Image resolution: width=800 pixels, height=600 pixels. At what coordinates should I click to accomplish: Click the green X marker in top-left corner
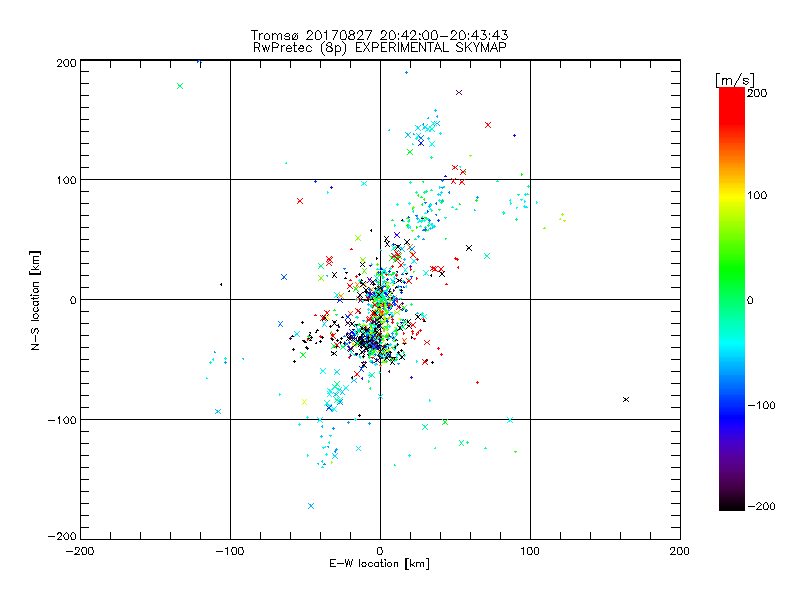(x=180, y=86)
